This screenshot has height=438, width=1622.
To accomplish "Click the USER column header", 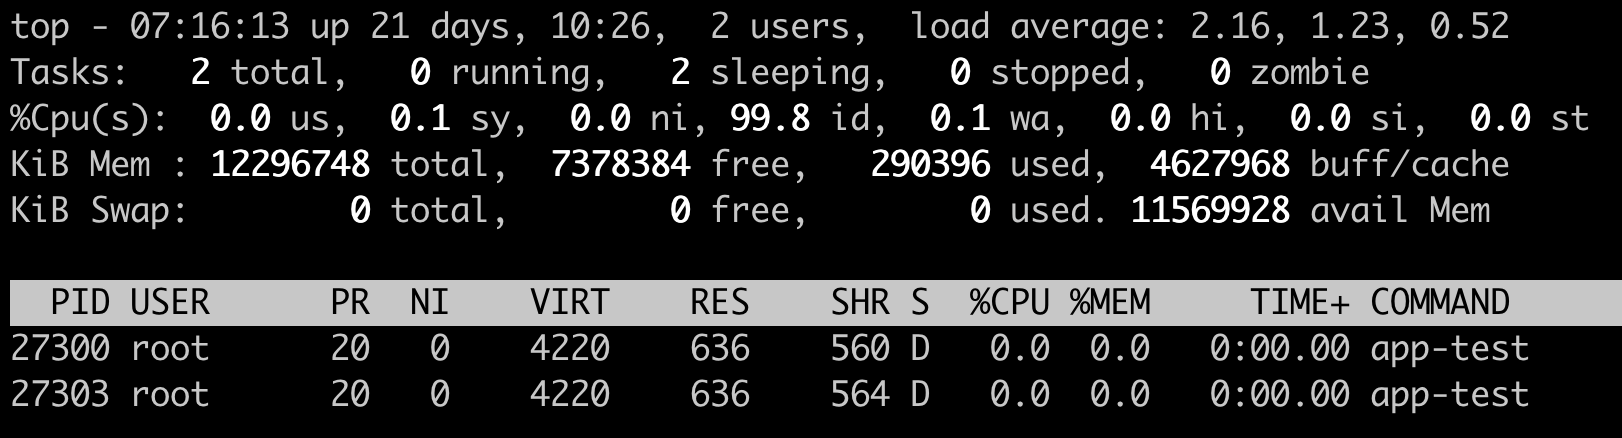I will [x=170, y=302].
